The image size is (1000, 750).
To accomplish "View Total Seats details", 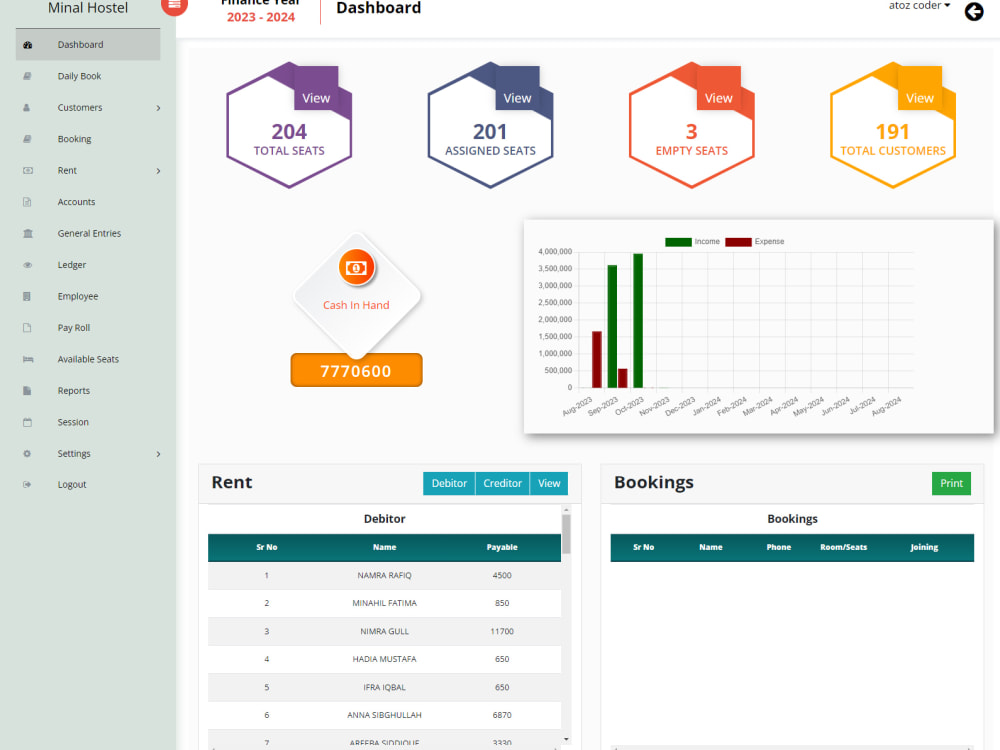I will click(316, 98).
